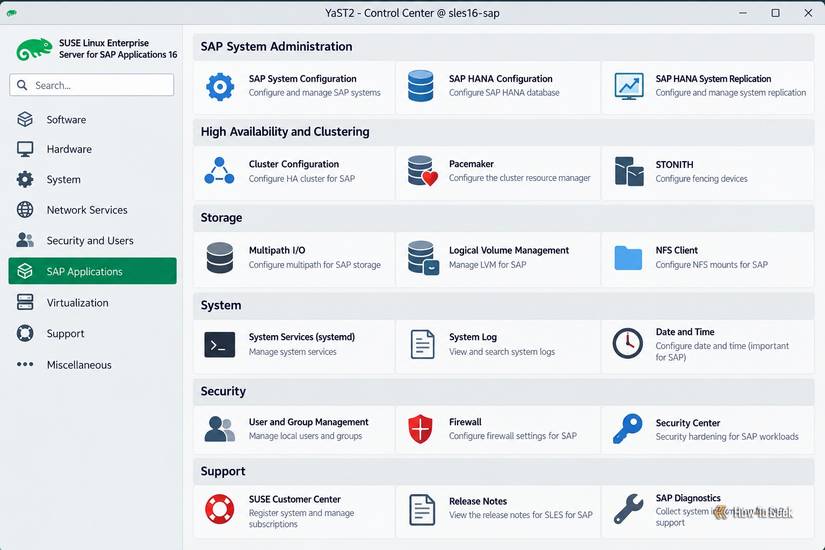Viewport: 825px width, 550px height.
Task: Click the 'Manage LVM for SAP' description
Action: coord(487,265)
